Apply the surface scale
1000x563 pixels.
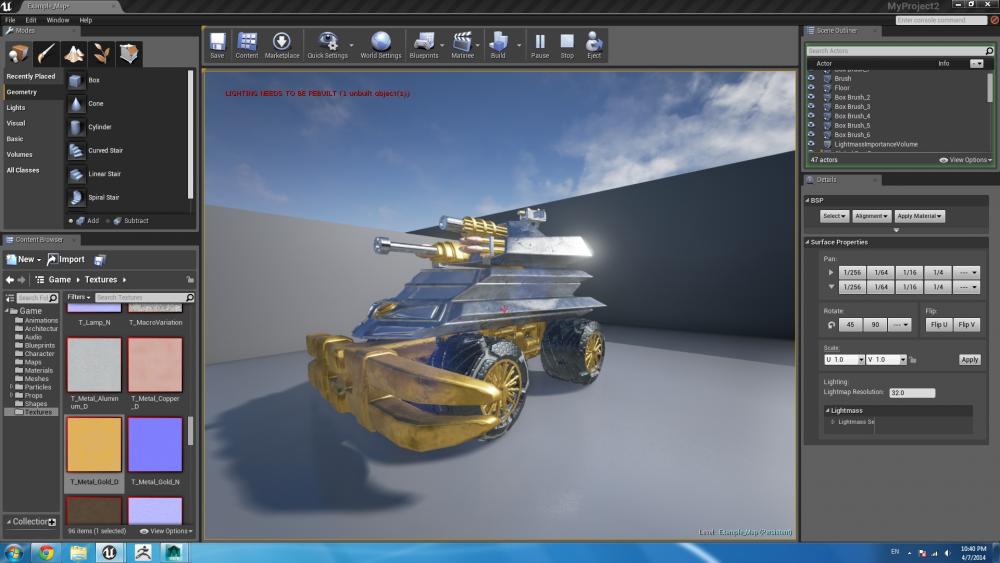(969, 360)
